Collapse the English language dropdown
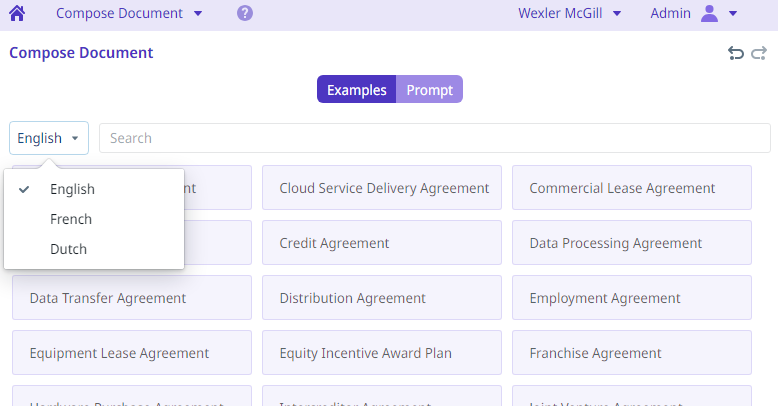778x406 pixels. 49,138
